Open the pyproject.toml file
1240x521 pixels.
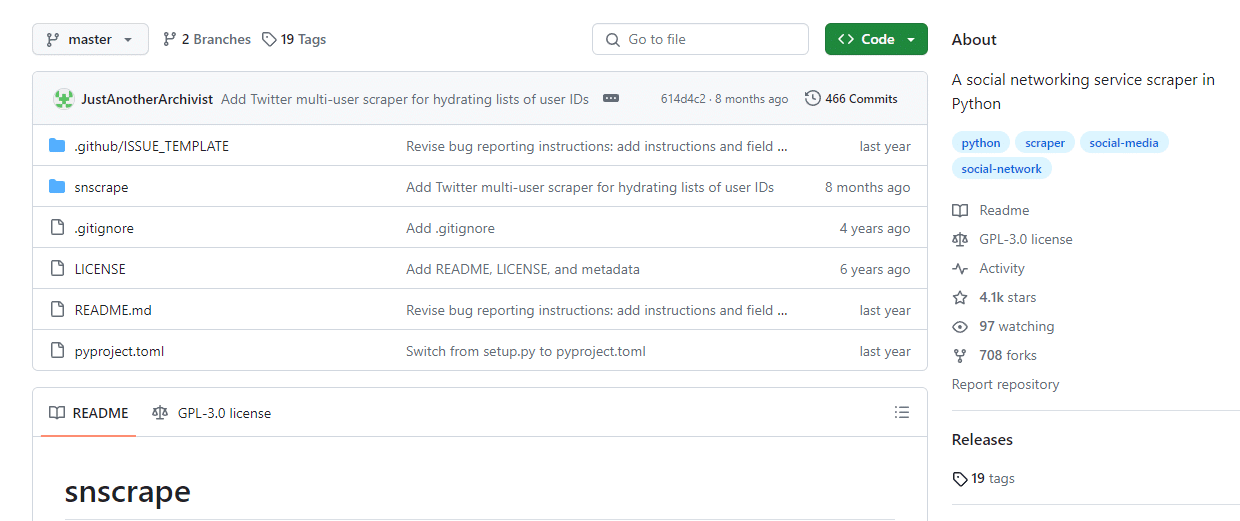tap(119, 351)
